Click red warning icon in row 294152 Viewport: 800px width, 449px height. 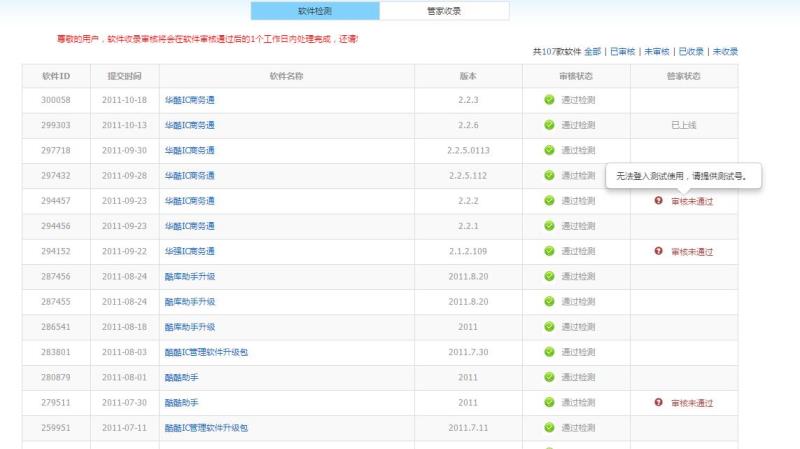pos(659,251)
